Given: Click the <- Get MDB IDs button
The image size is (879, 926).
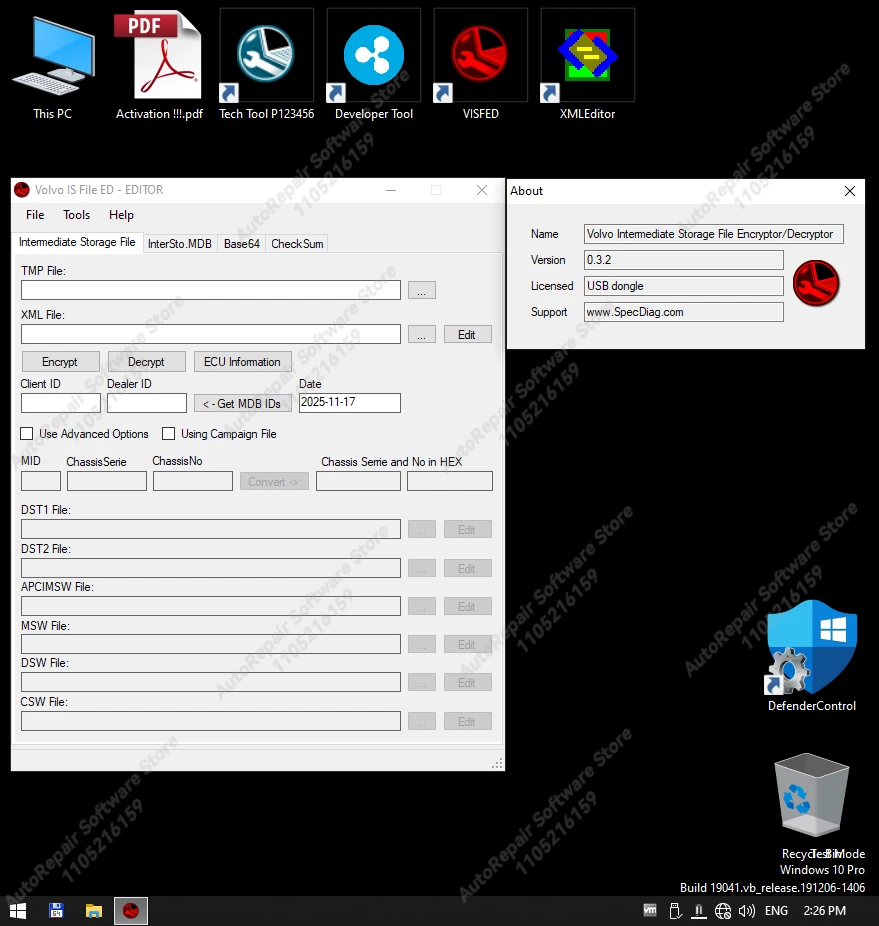Looking at the screenshot, I should tap(242, 403).
